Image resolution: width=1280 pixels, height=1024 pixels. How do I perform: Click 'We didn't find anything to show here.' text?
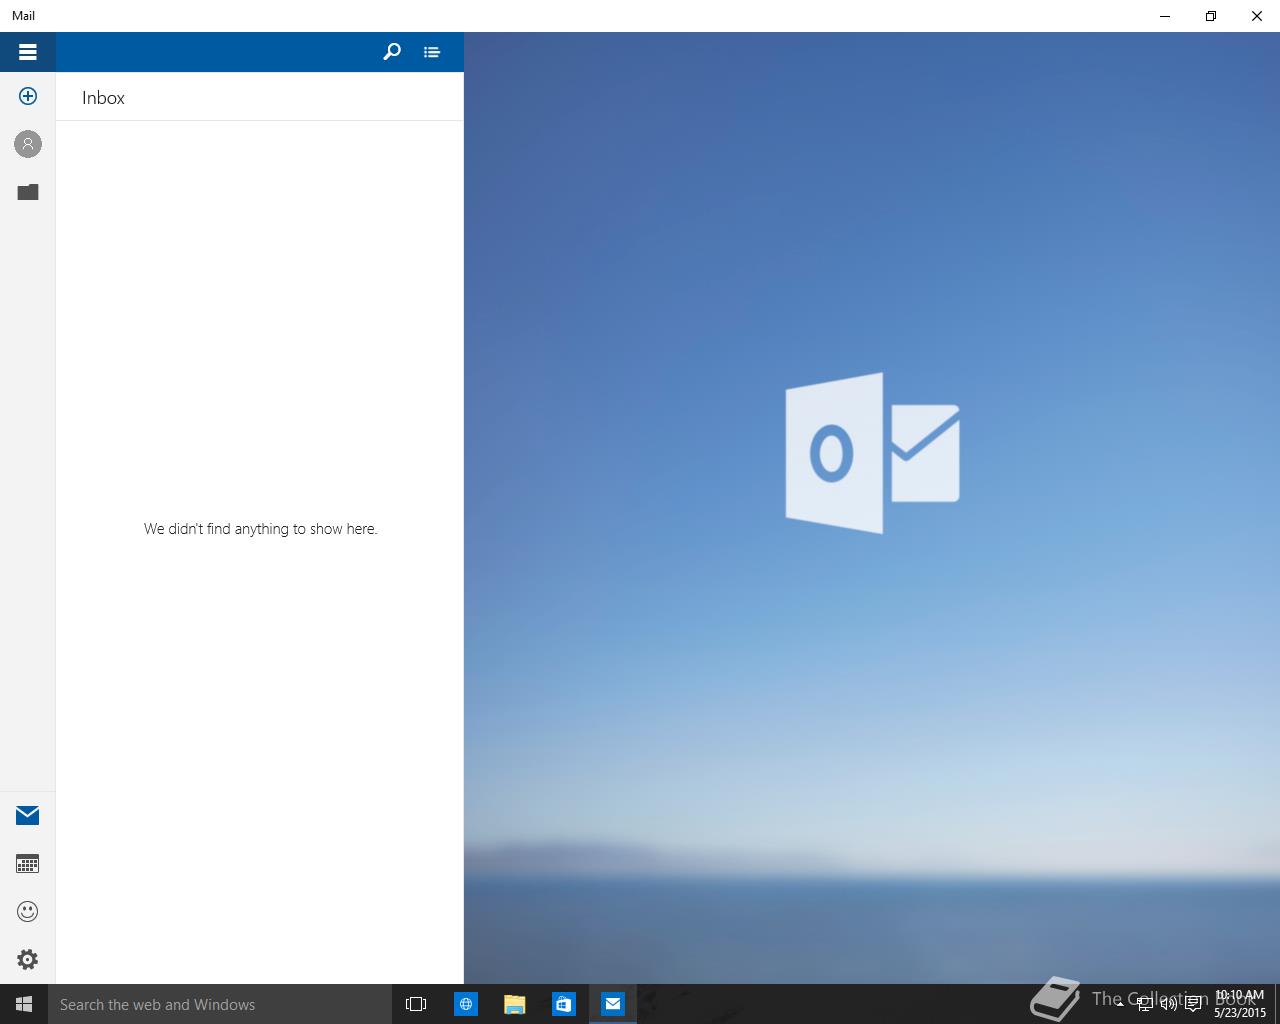(x=260, y=529)
